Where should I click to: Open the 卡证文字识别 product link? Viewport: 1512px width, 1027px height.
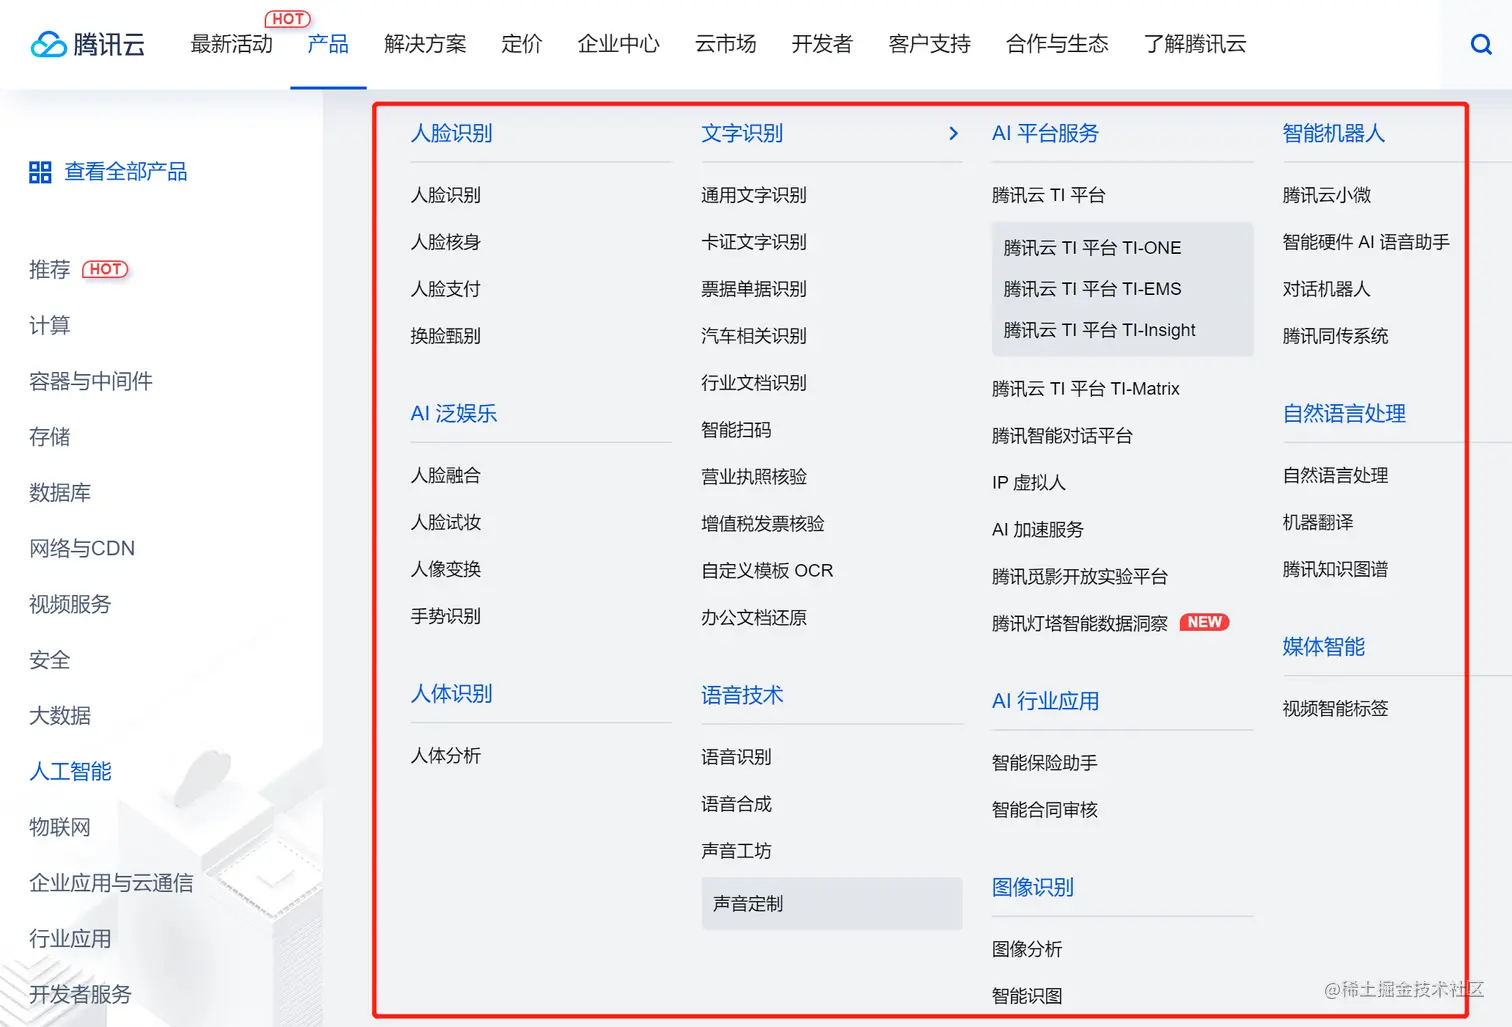(x=754, y=242)
